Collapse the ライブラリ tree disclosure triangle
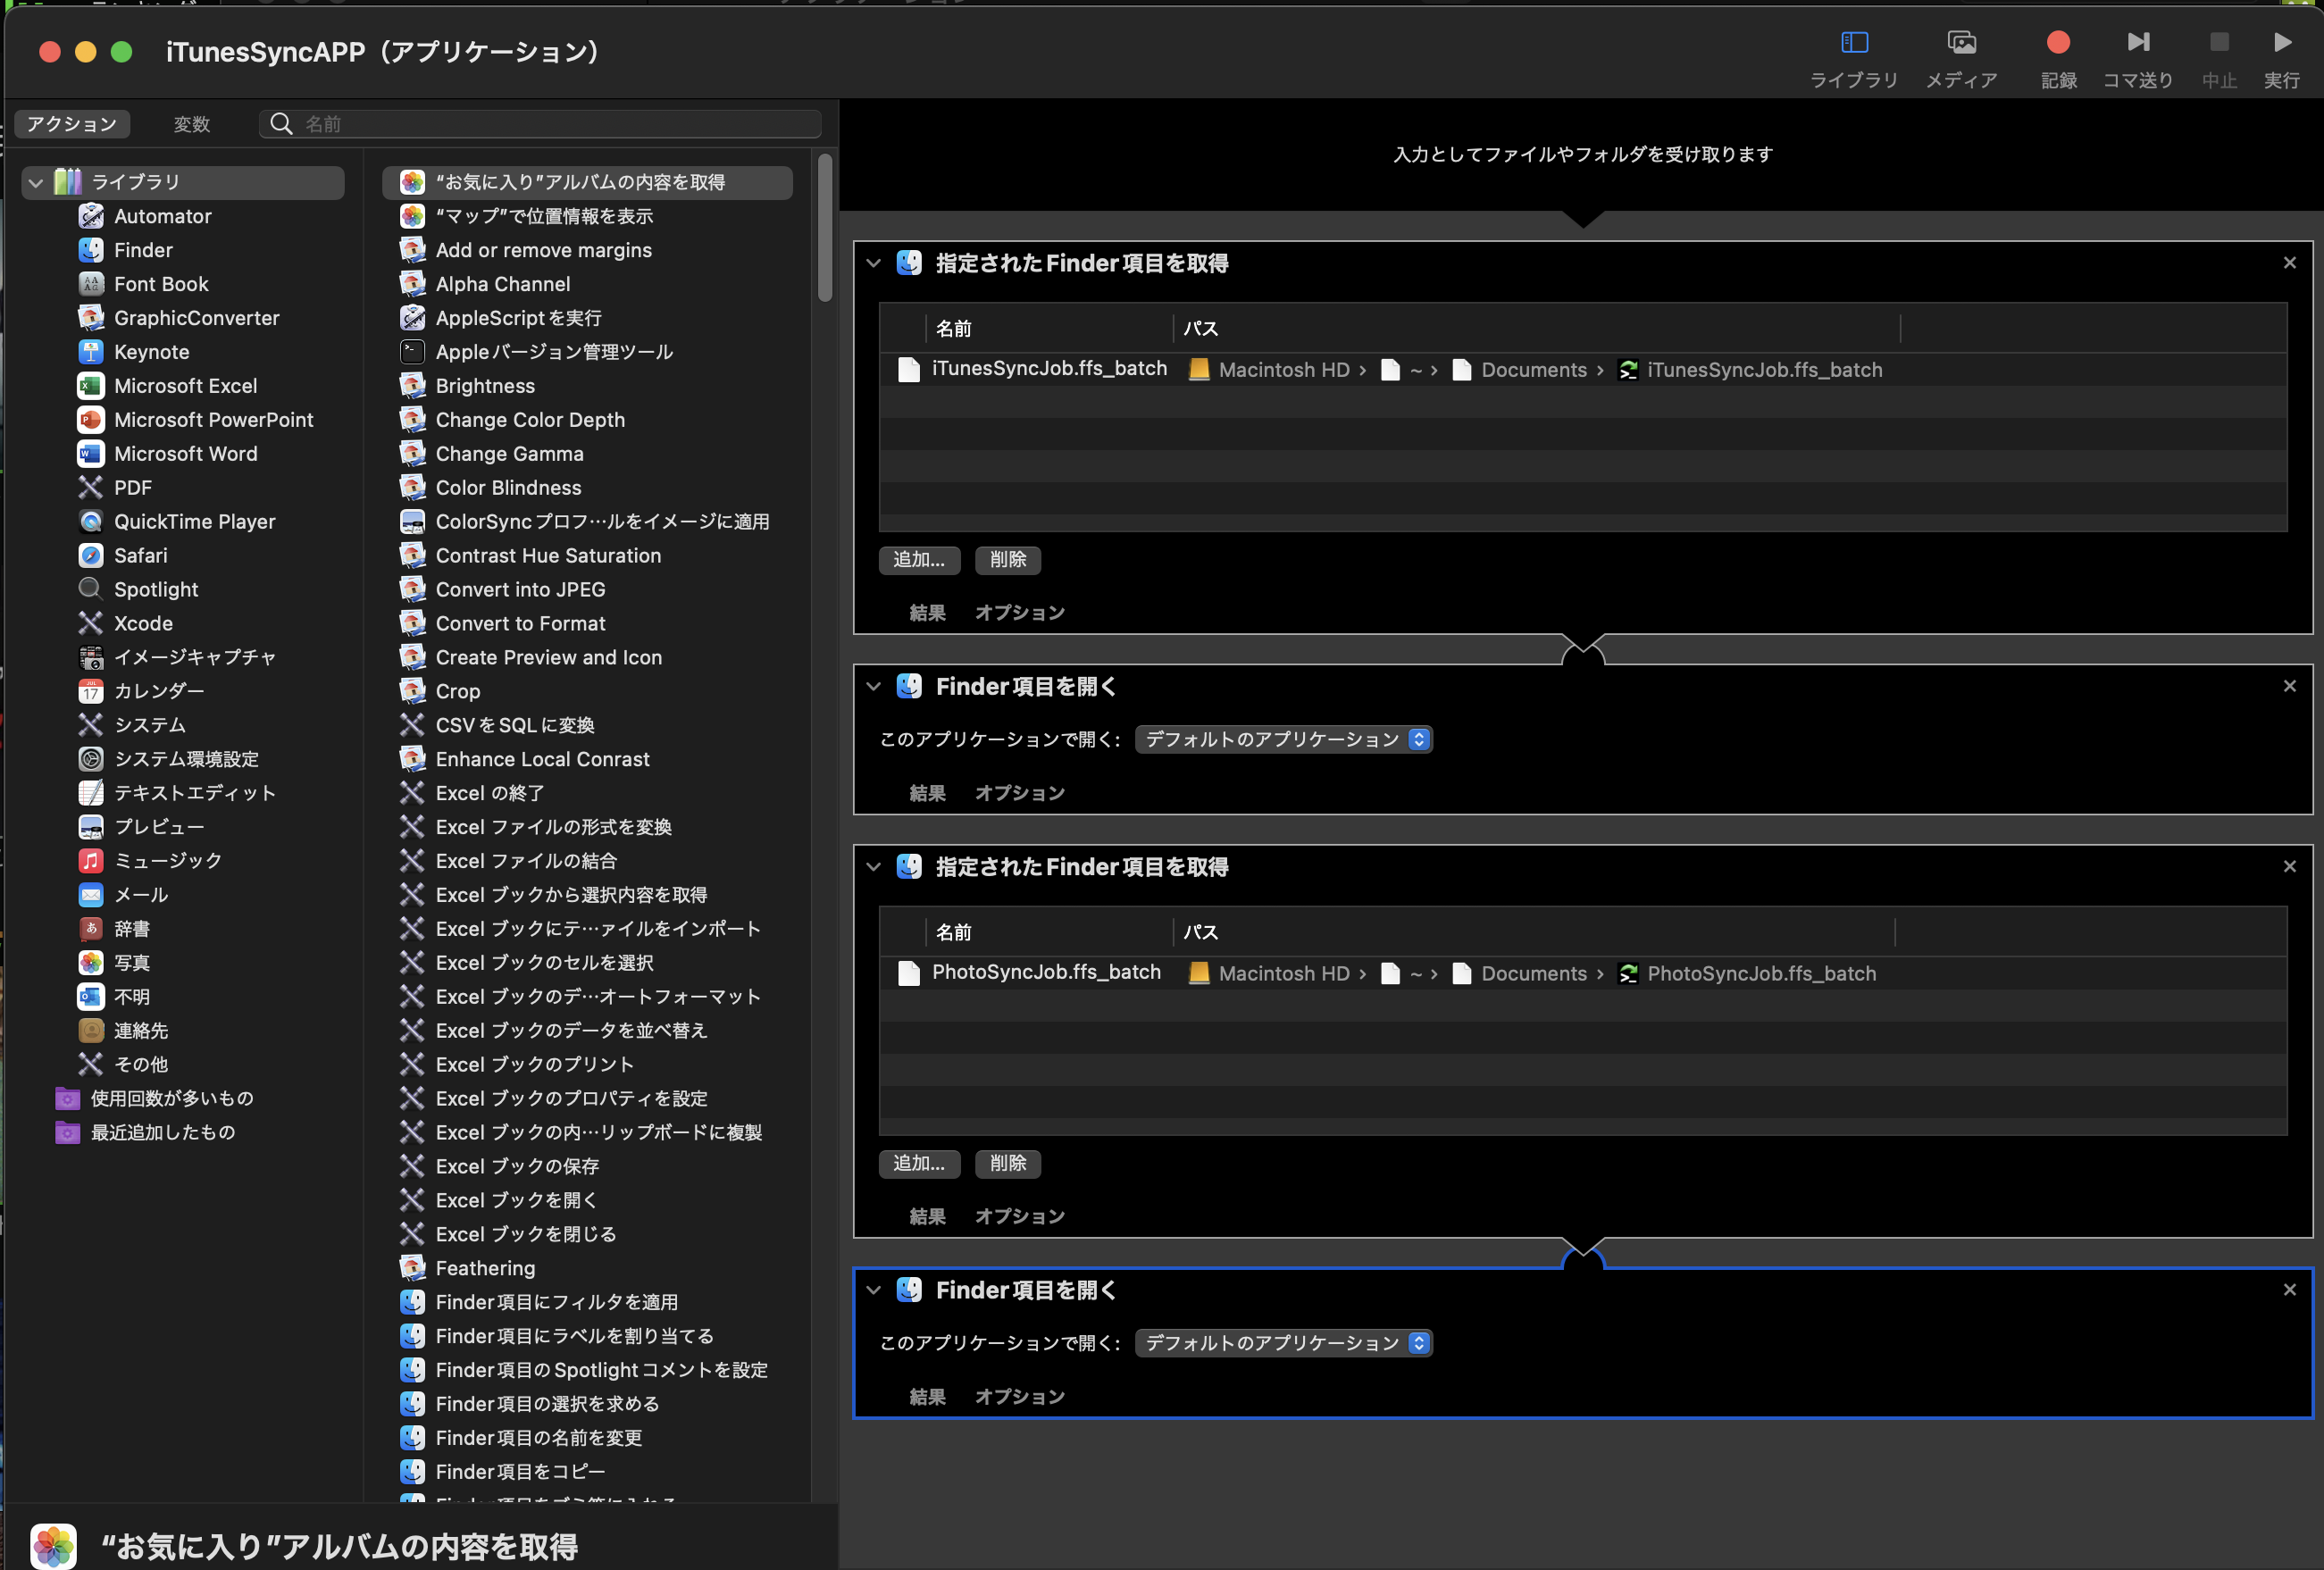Image resolution: width=2324 pixels, height=1570 pixels. pyautogui.click(x=36, y=182)
